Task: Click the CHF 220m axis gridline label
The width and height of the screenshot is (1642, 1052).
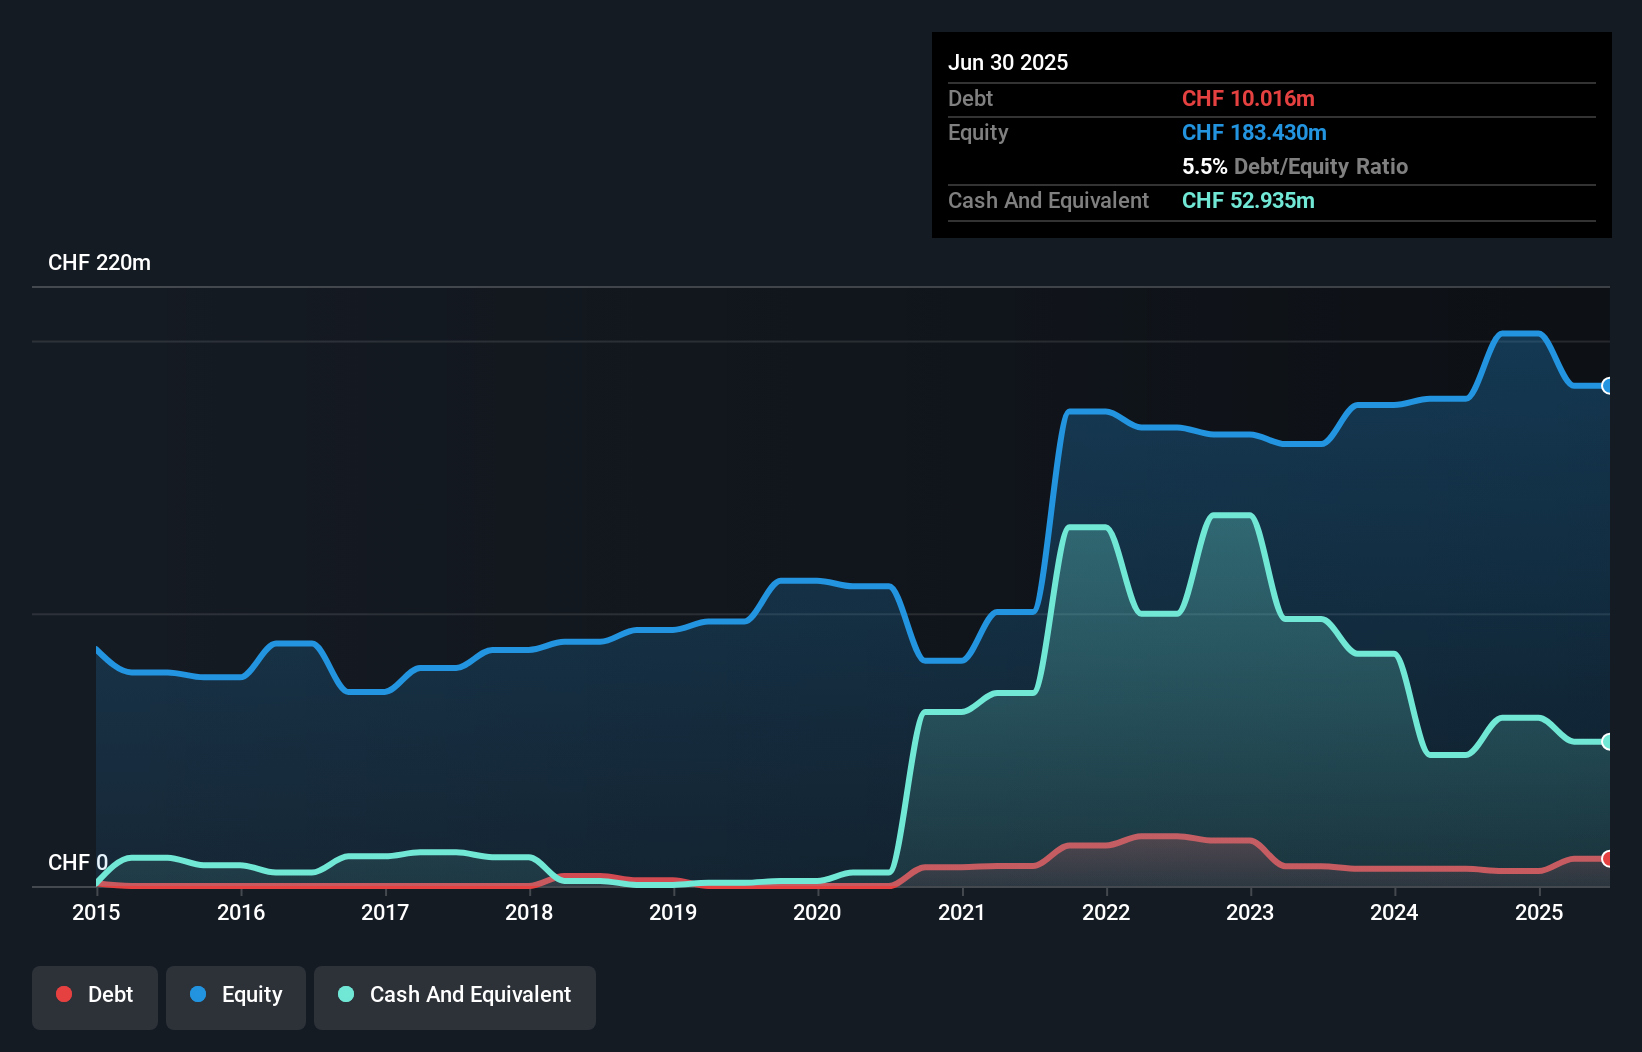Action: click(x=100, y=262)
